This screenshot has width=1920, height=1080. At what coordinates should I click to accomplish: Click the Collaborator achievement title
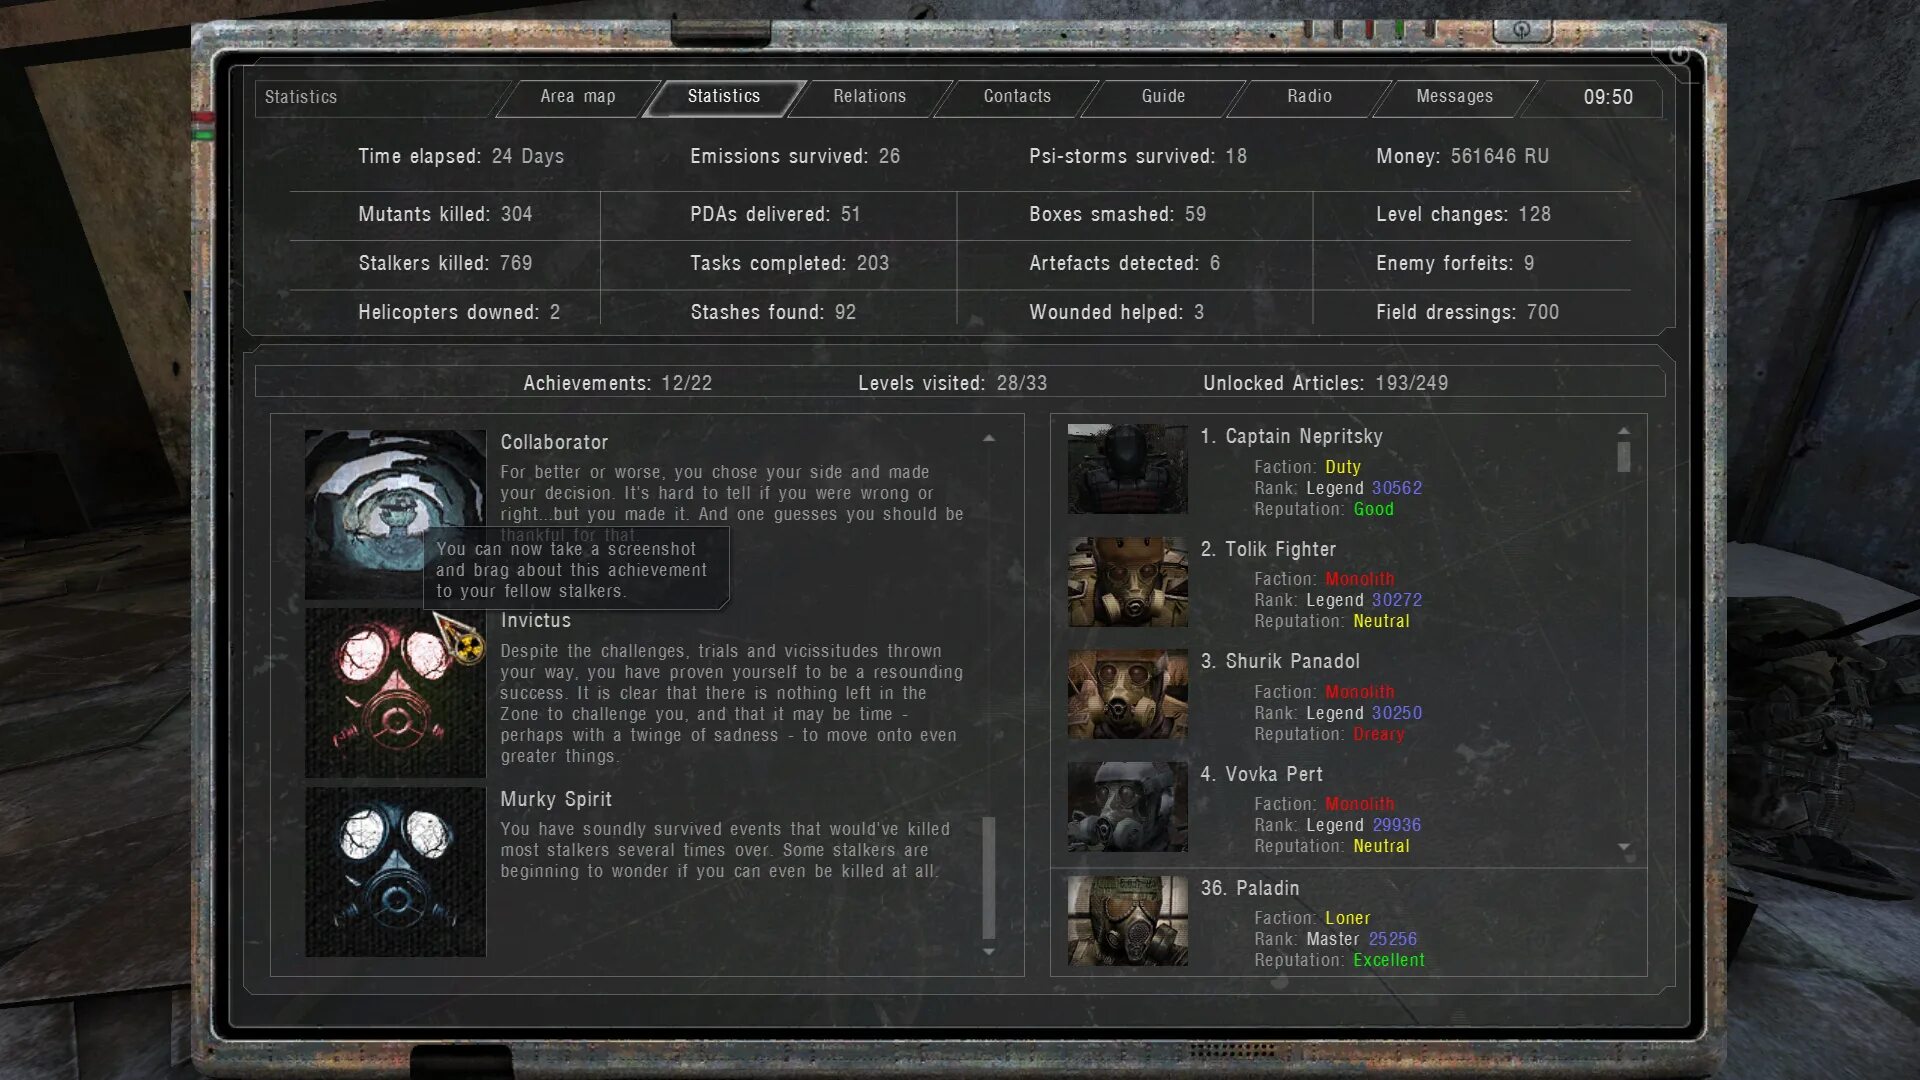point(554,442)
